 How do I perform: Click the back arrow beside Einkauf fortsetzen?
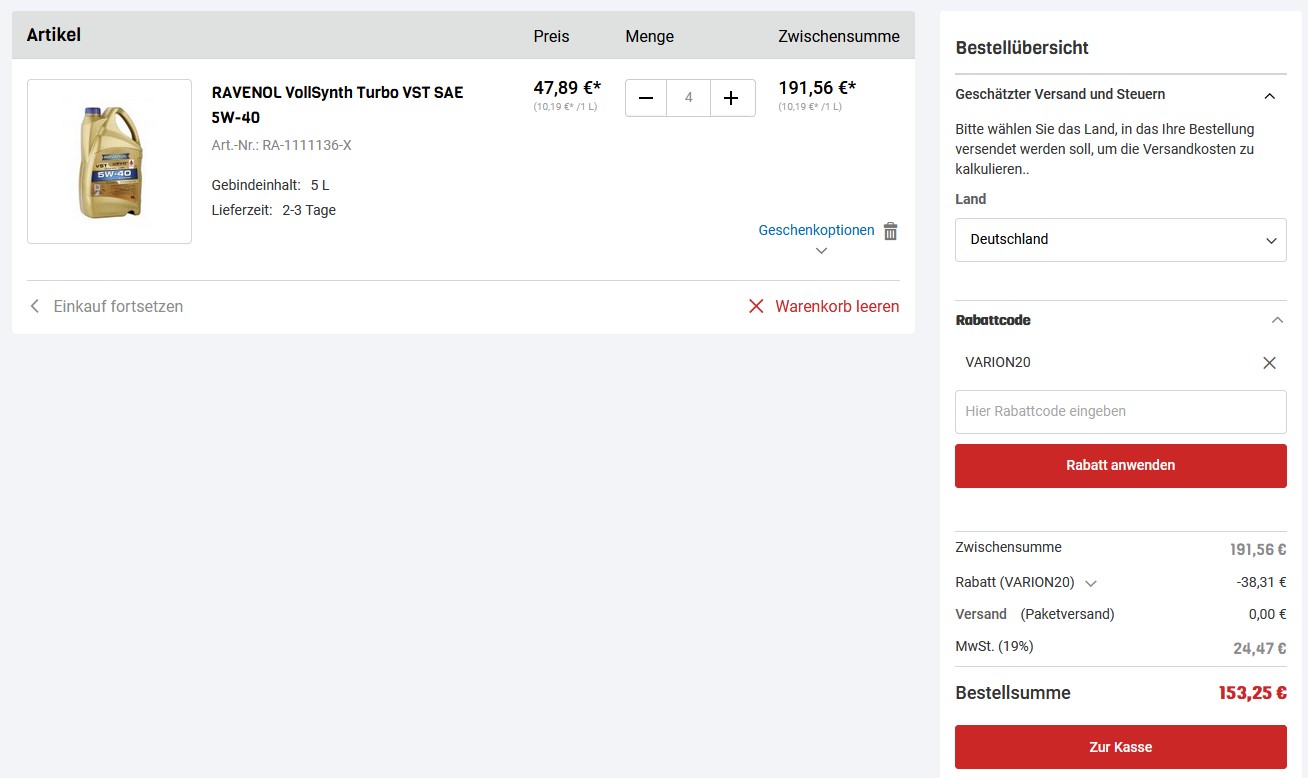pyautogui.click(x=35, y=306)
